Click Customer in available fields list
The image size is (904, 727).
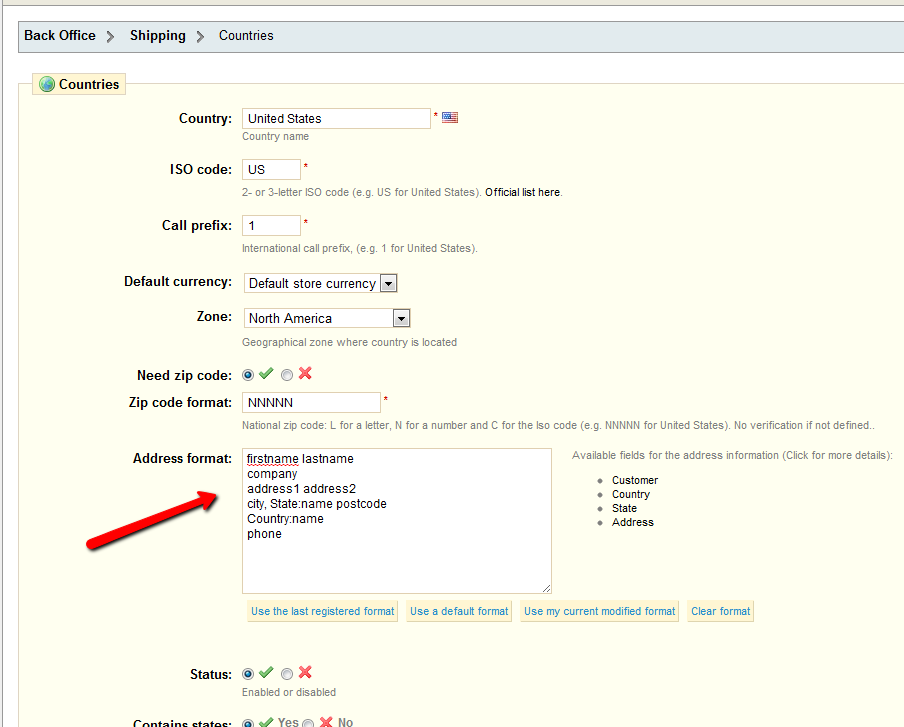click(635, 480)
